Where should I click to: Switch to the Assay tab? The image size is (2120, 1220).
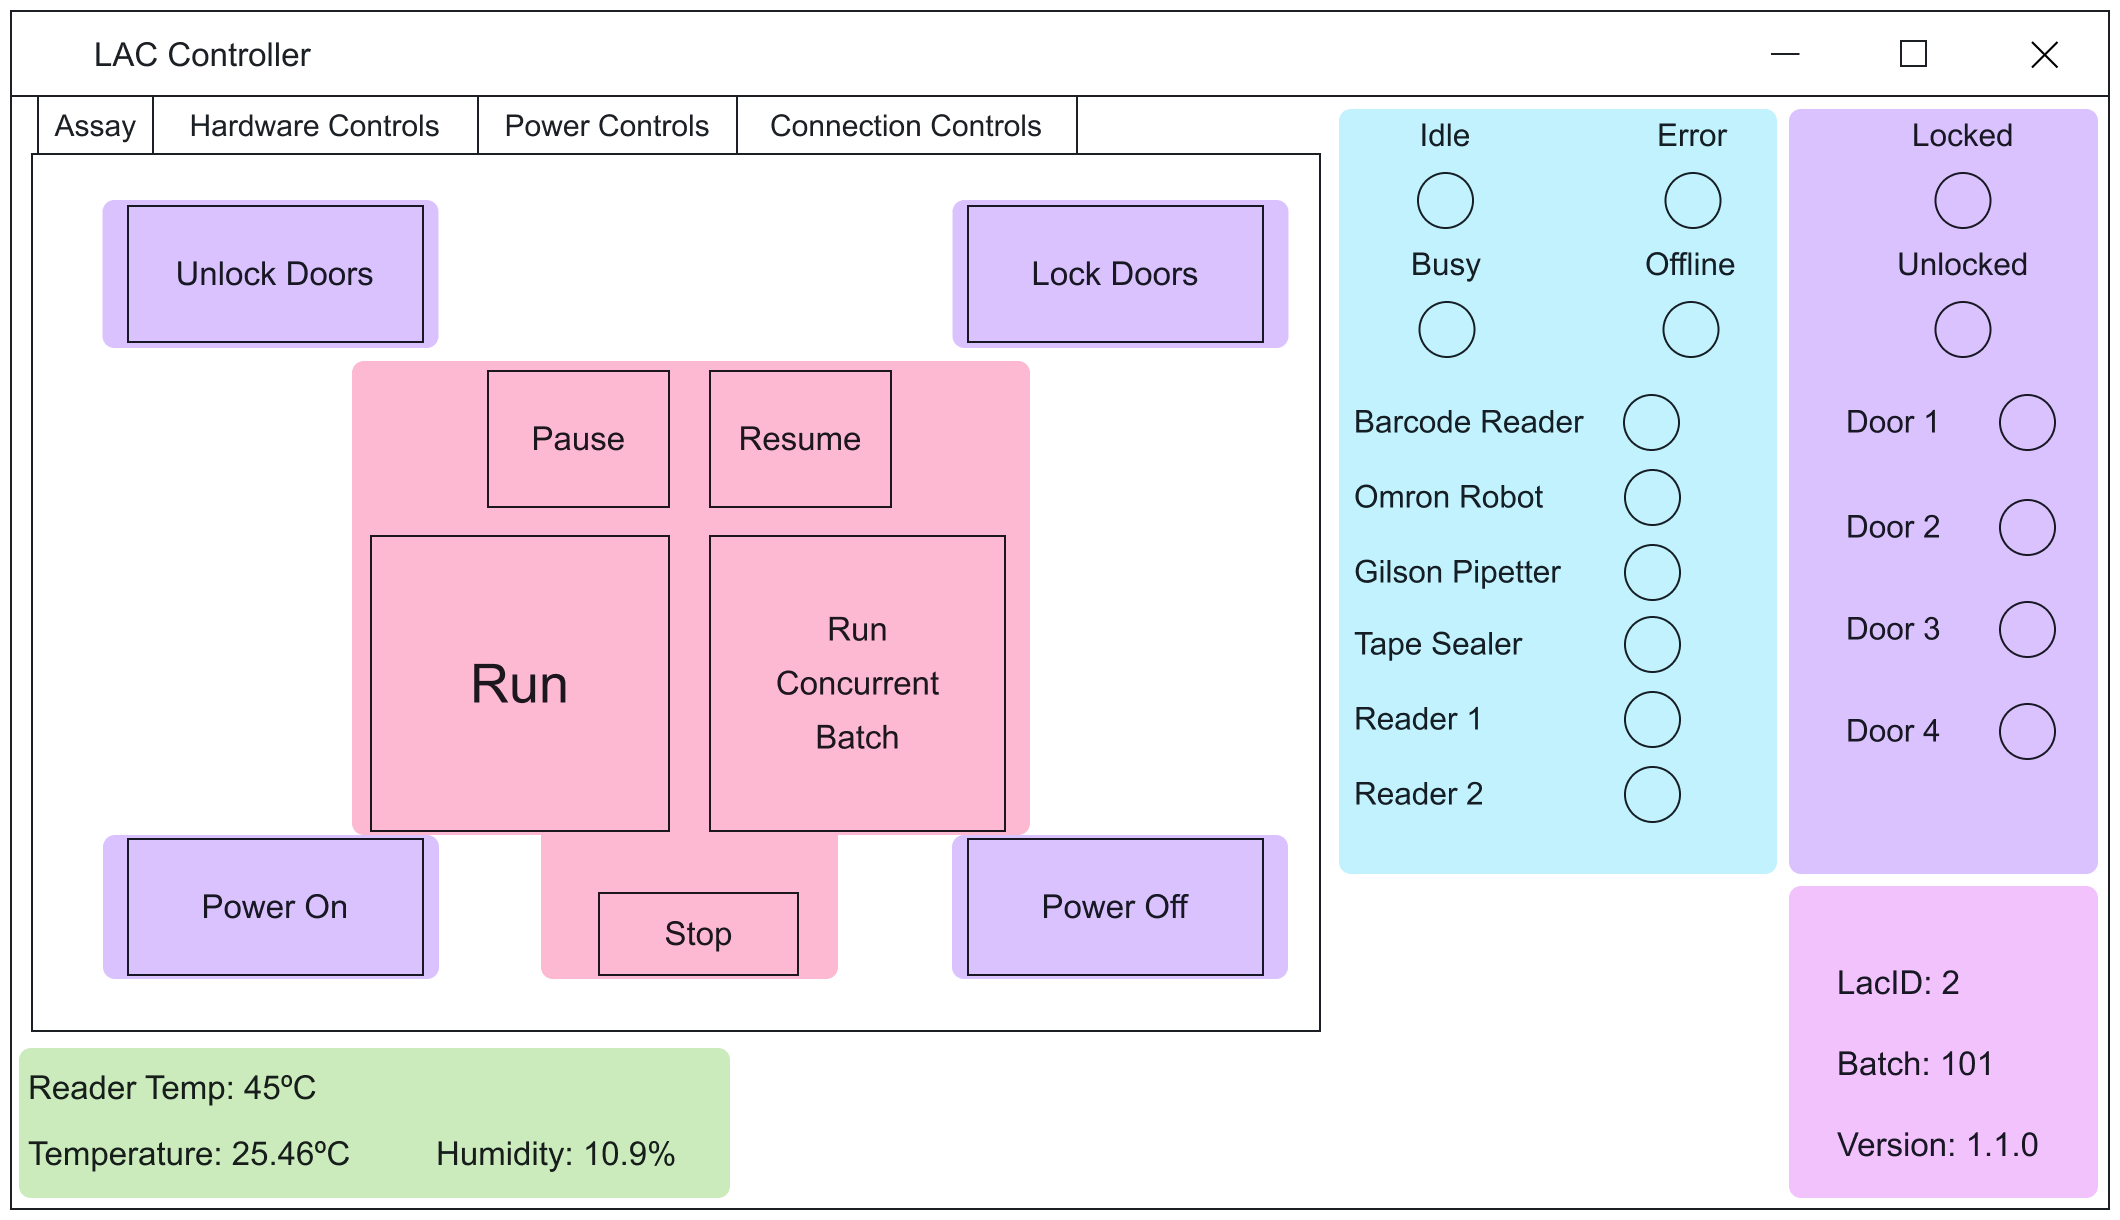95,125
